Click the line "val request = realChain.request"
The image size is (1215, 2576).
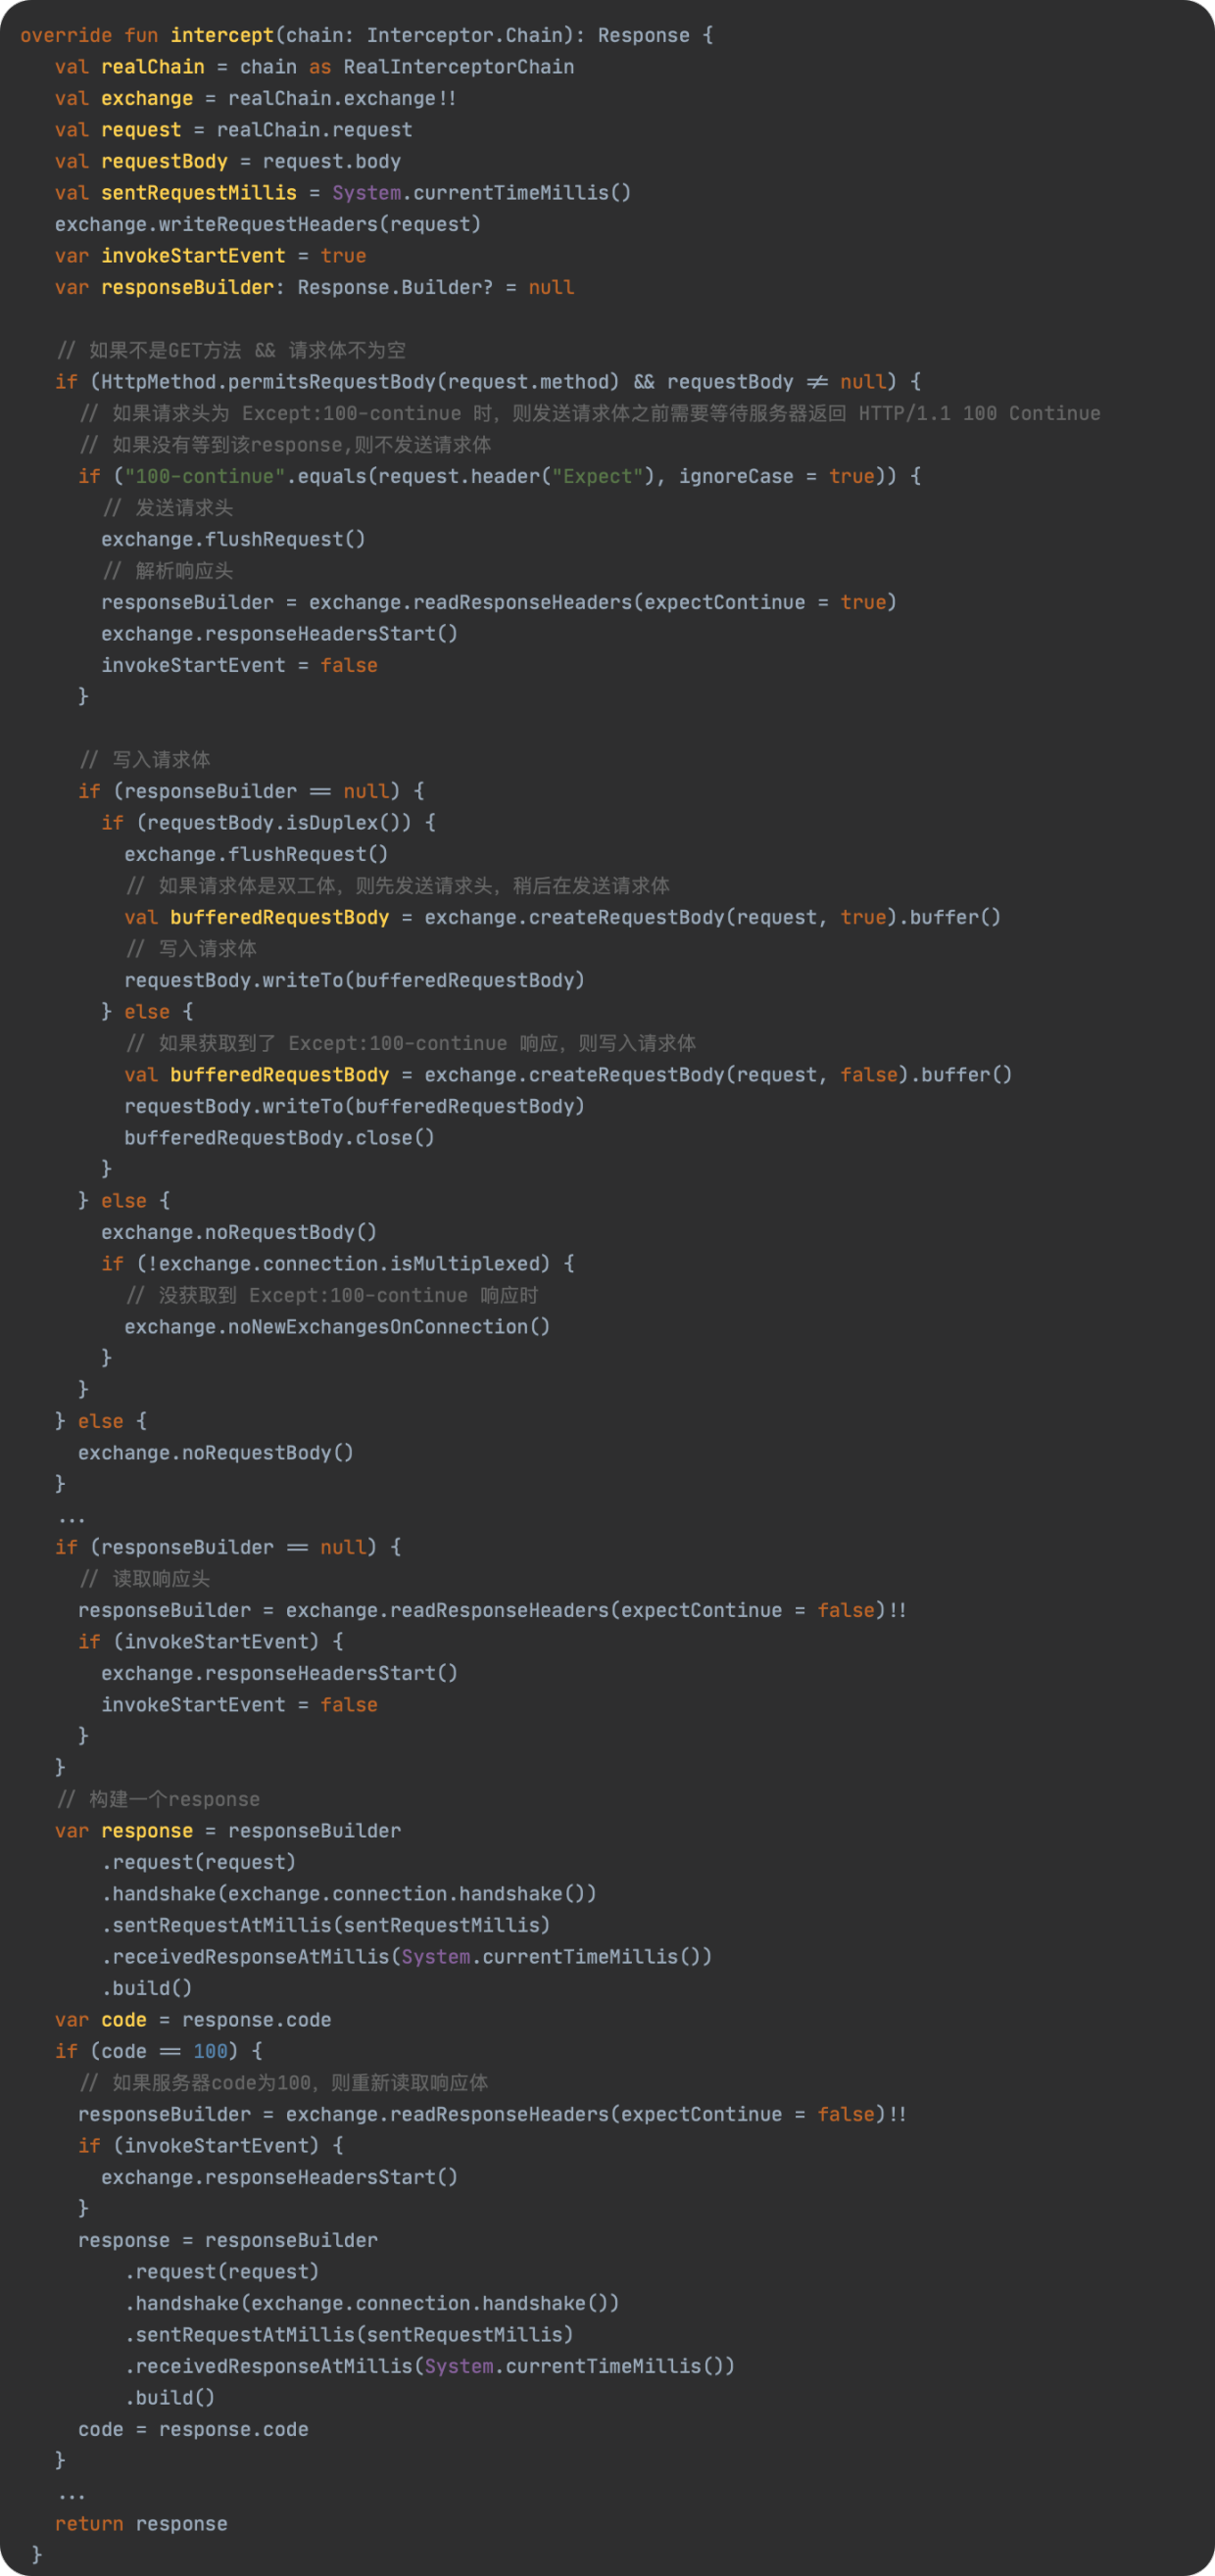(233, 130)
